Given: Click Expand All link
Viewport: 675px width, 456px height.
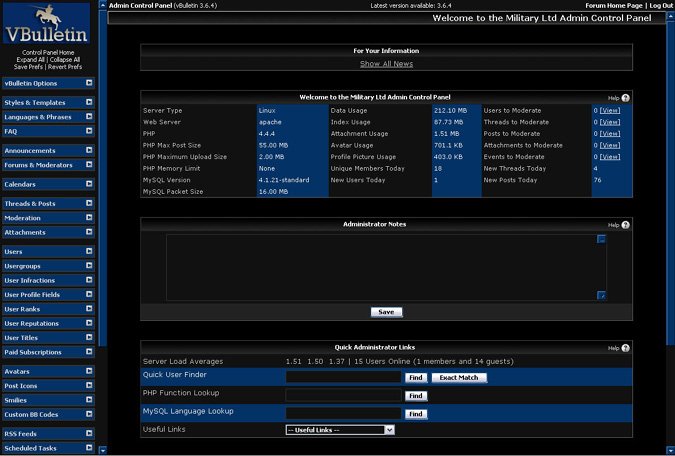Looking at the screenshot, I should coord(30,60).
